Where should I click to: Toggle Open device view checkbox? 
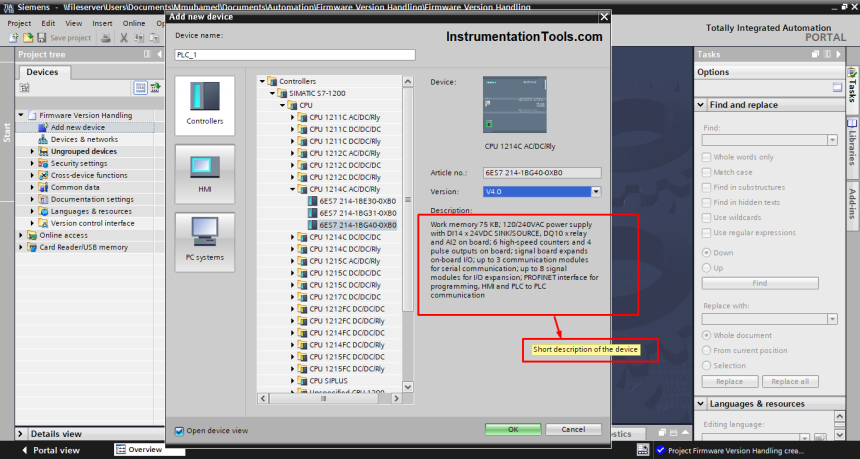tap(179, 431)
